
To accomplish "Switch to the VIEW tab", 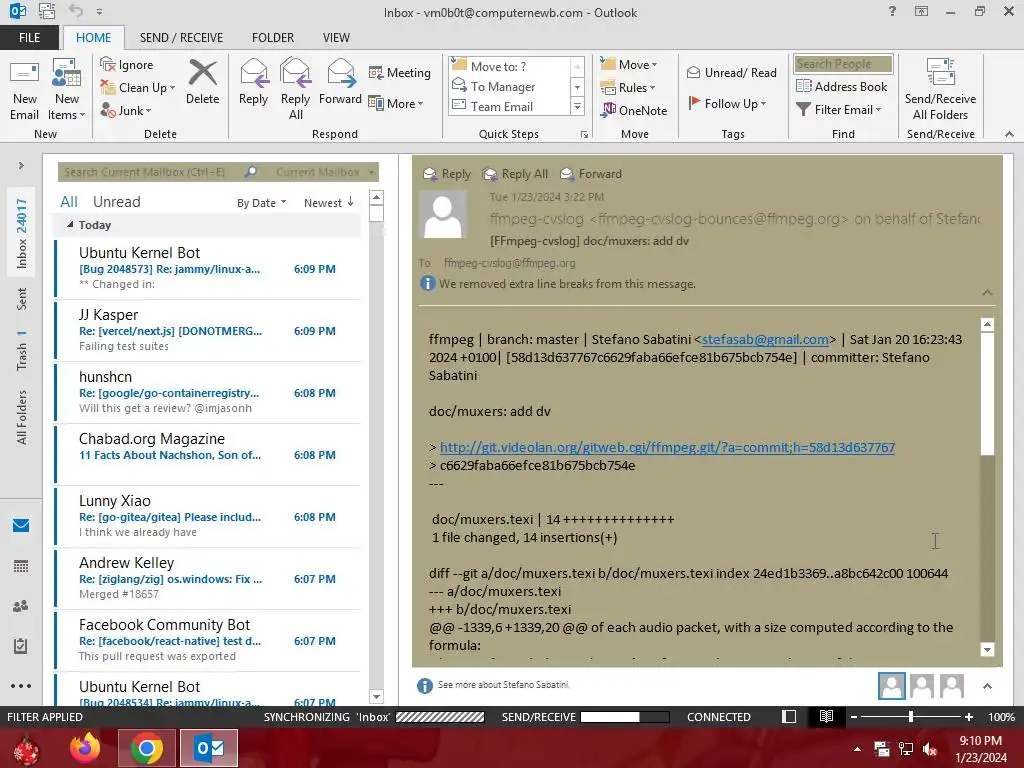I will [x=336, y=38].
